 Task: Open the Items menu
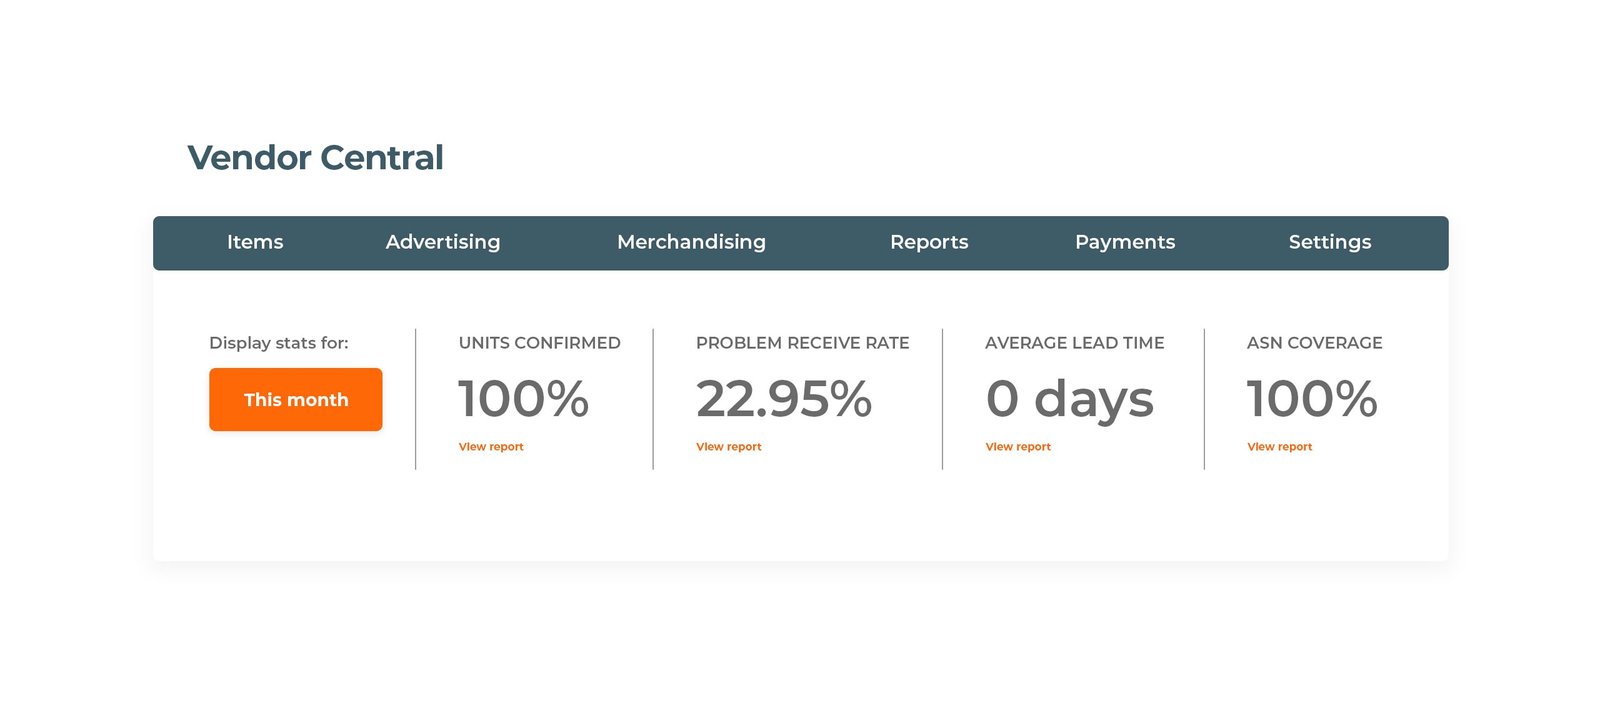255,242
